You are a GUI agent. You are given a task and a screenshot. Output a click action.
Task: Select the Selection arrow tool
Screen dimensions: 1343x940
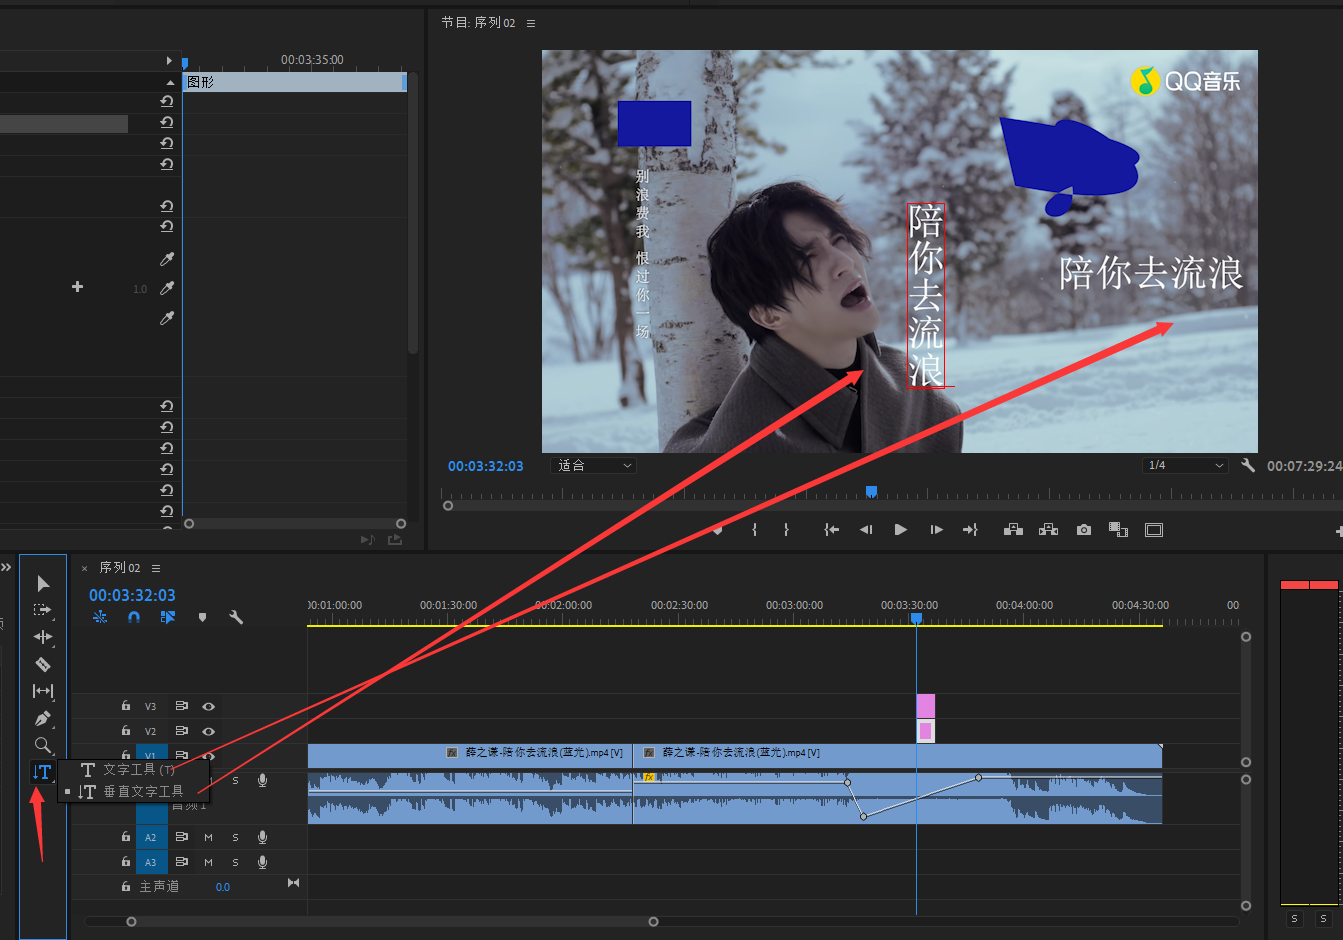[x=43, y=583]
